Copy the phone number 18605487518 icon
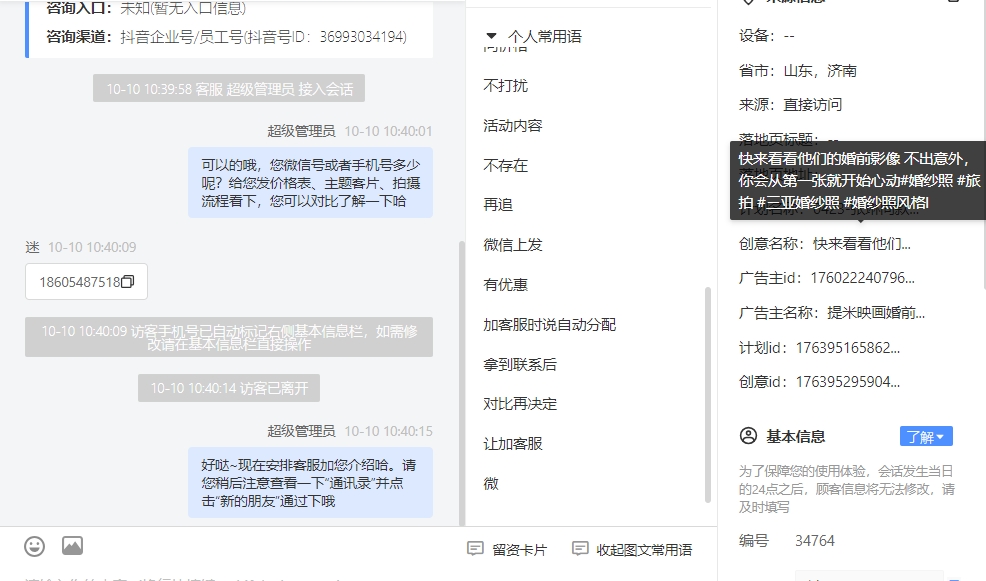986x581 pixels. coord(128,282)
